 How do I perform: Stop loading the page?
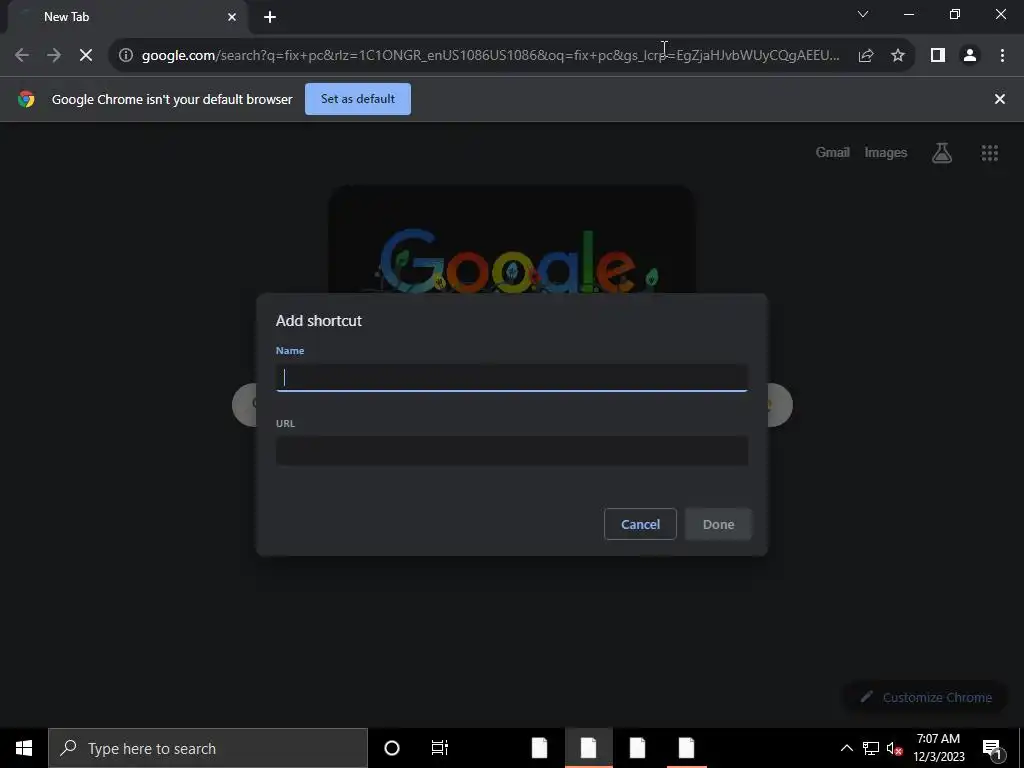[x=86, y=56]
